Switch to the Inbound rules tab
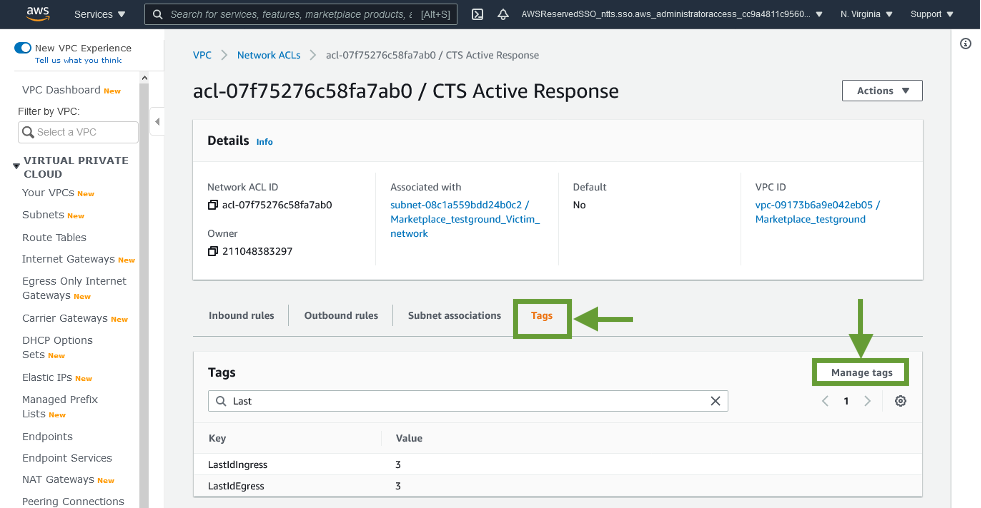 (x=241, y=316)
